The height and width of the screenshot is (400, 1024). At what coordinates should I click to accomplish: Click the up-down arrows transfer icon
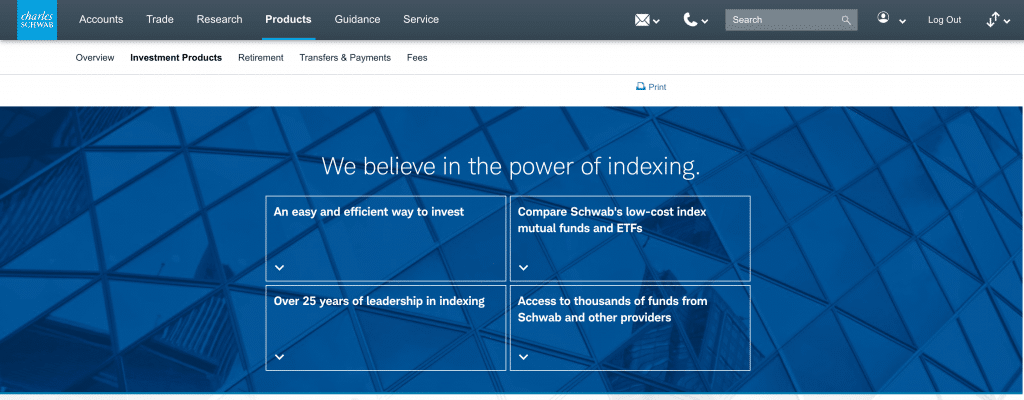point(993,20)
